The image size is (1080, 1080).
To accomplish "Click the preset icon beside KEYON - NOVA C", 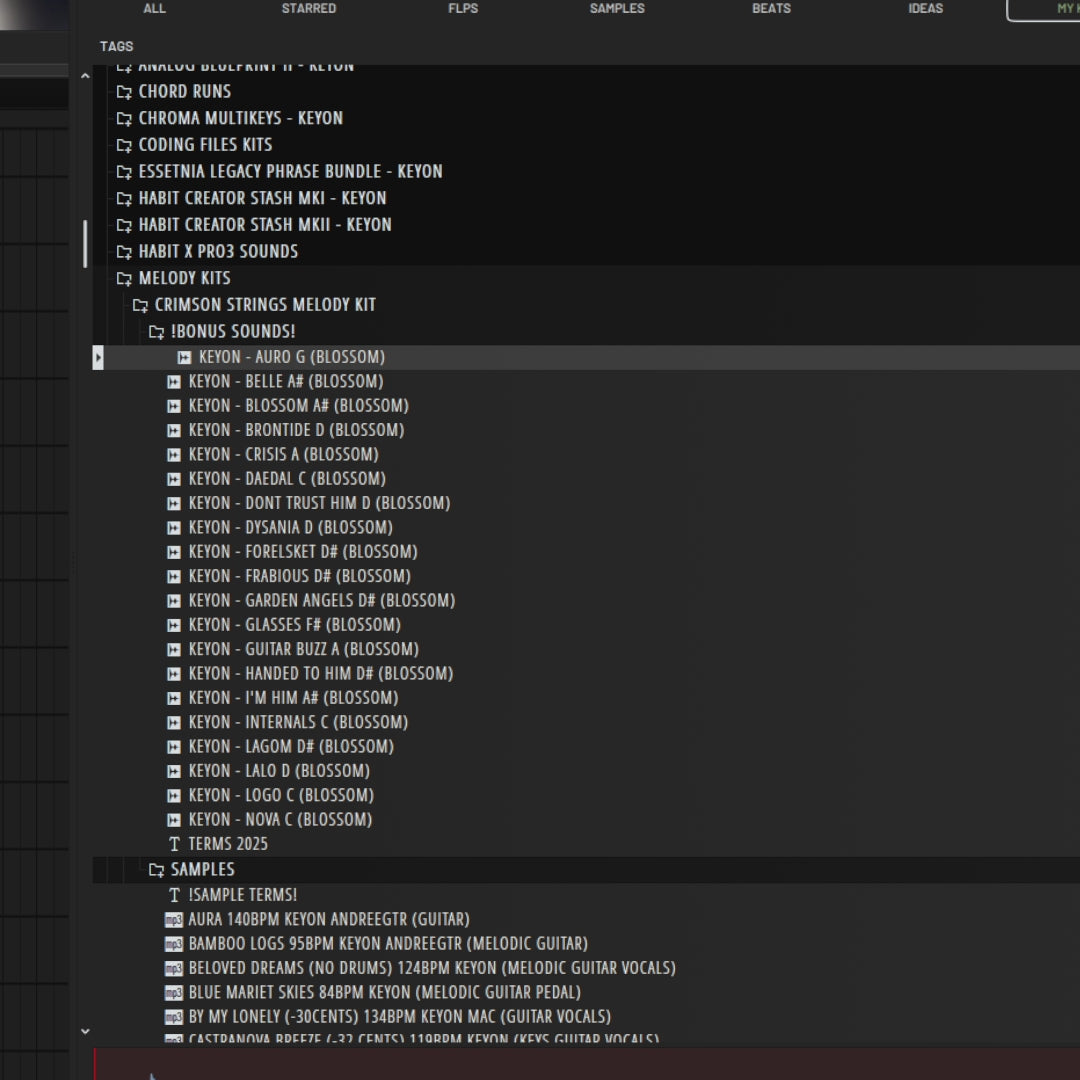I will (x=173, y=819).
